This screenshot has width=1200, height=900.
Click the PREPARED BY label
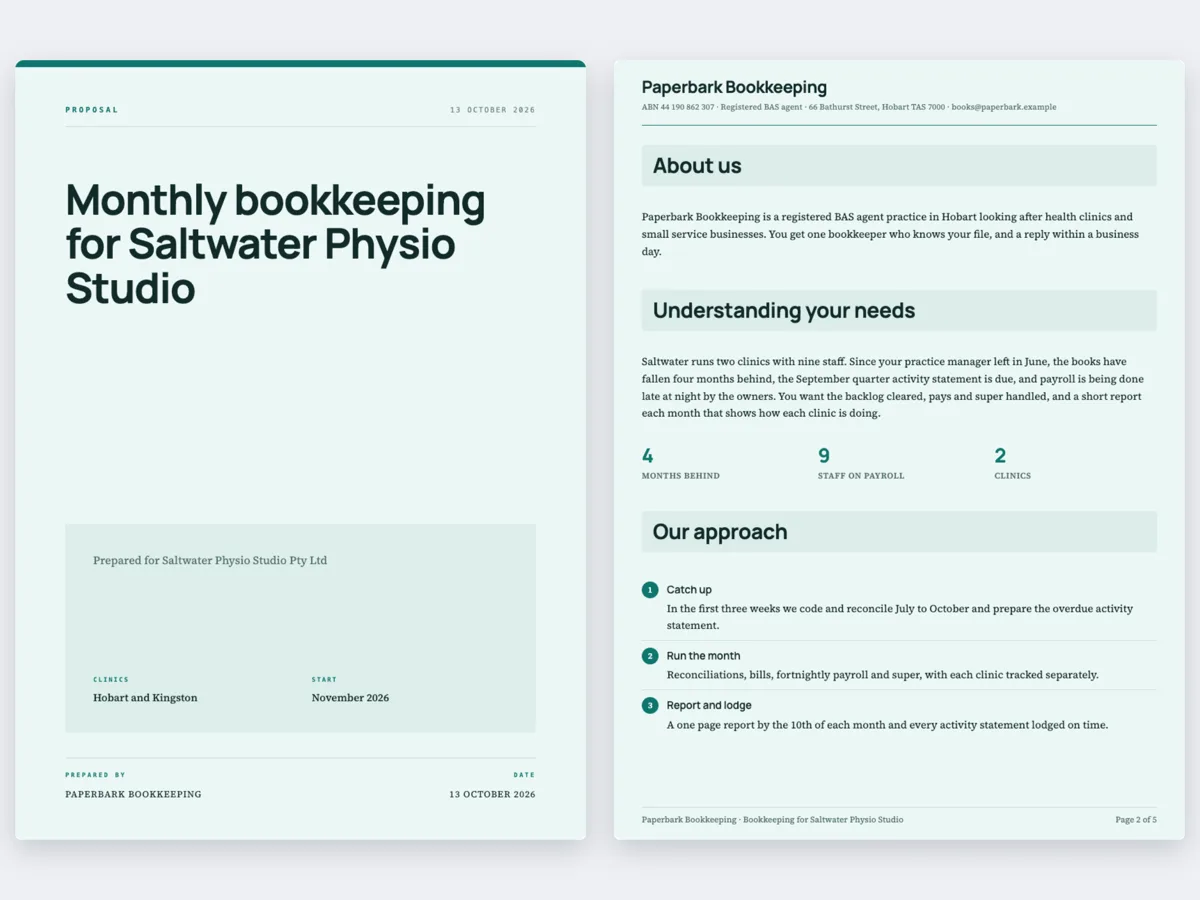[96, 775]
